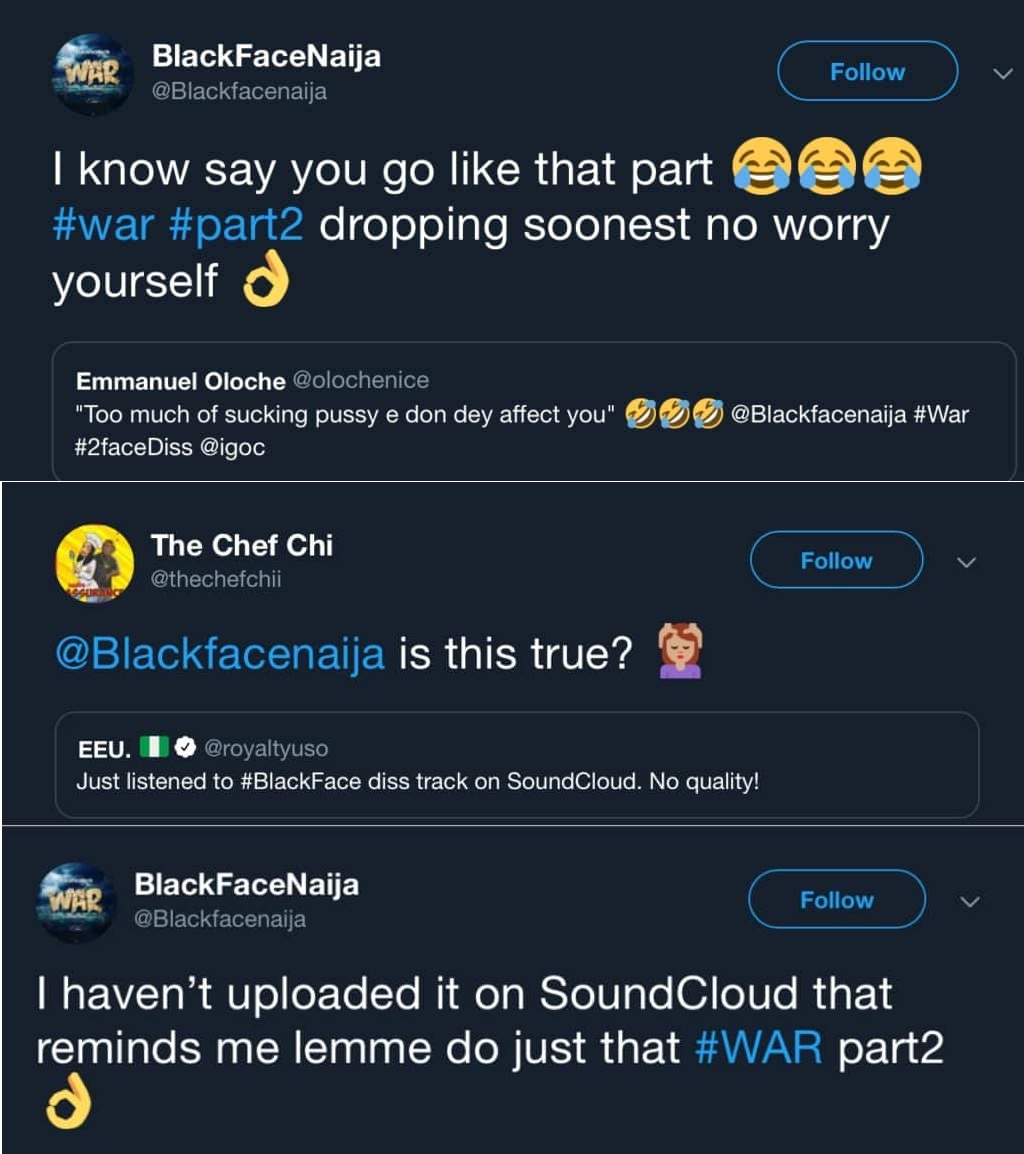Click BlackFaceNaija's WAR avatar in first tweet

pyautogui.click(x=92, y=74)
